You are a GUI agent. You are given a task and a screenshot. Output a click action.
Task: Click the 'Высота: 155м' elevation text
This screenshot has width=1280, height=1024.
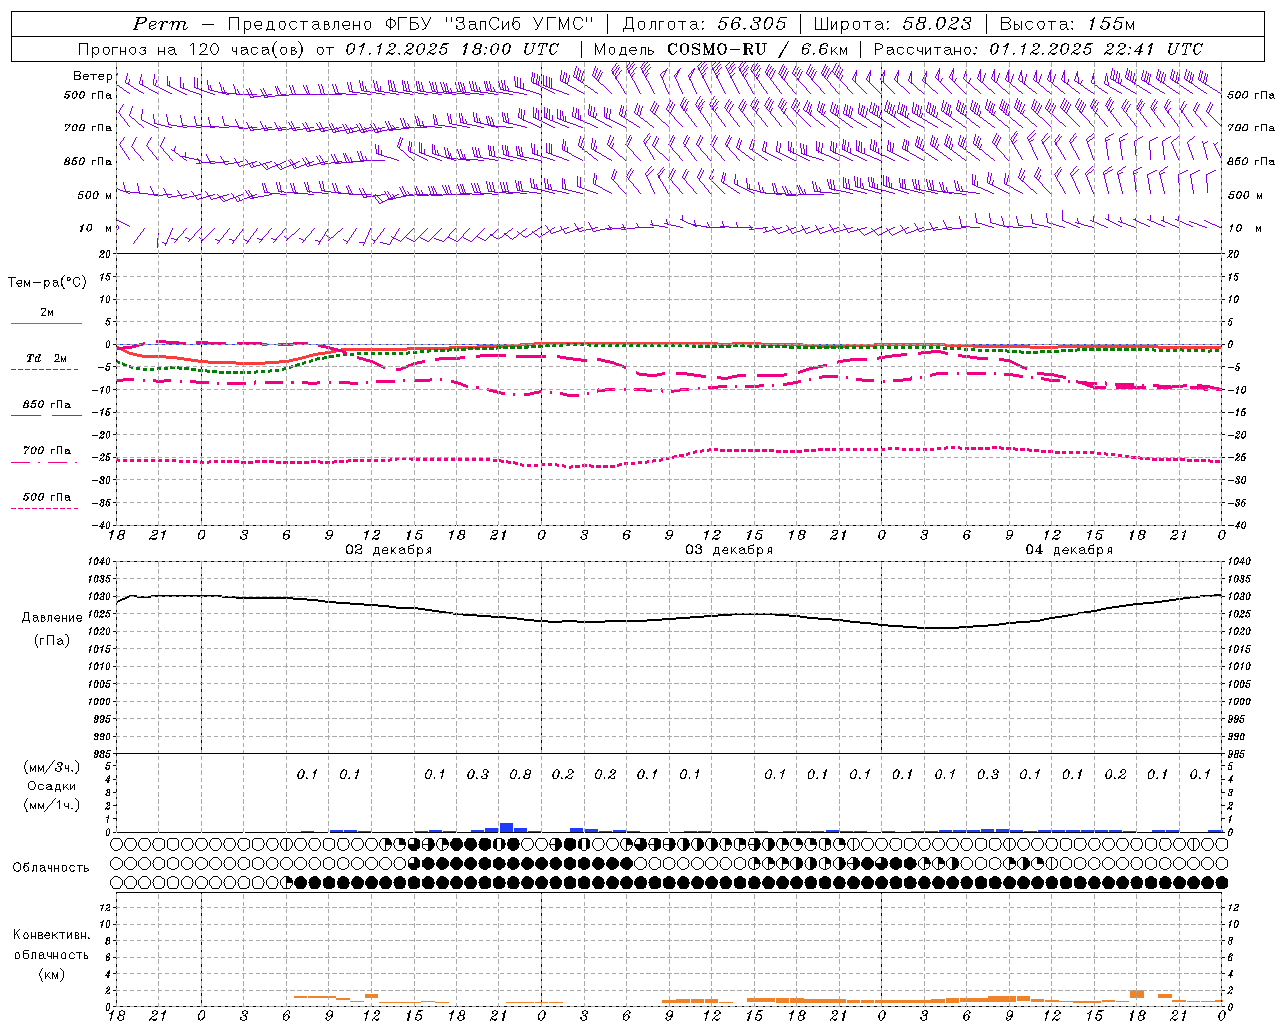[x=1067, y=24]
